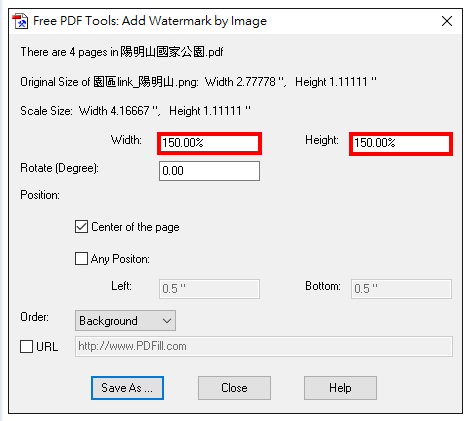Click the Width percentage input field
The width and height of the screenshot is (469, 421).
click(209, 143)
